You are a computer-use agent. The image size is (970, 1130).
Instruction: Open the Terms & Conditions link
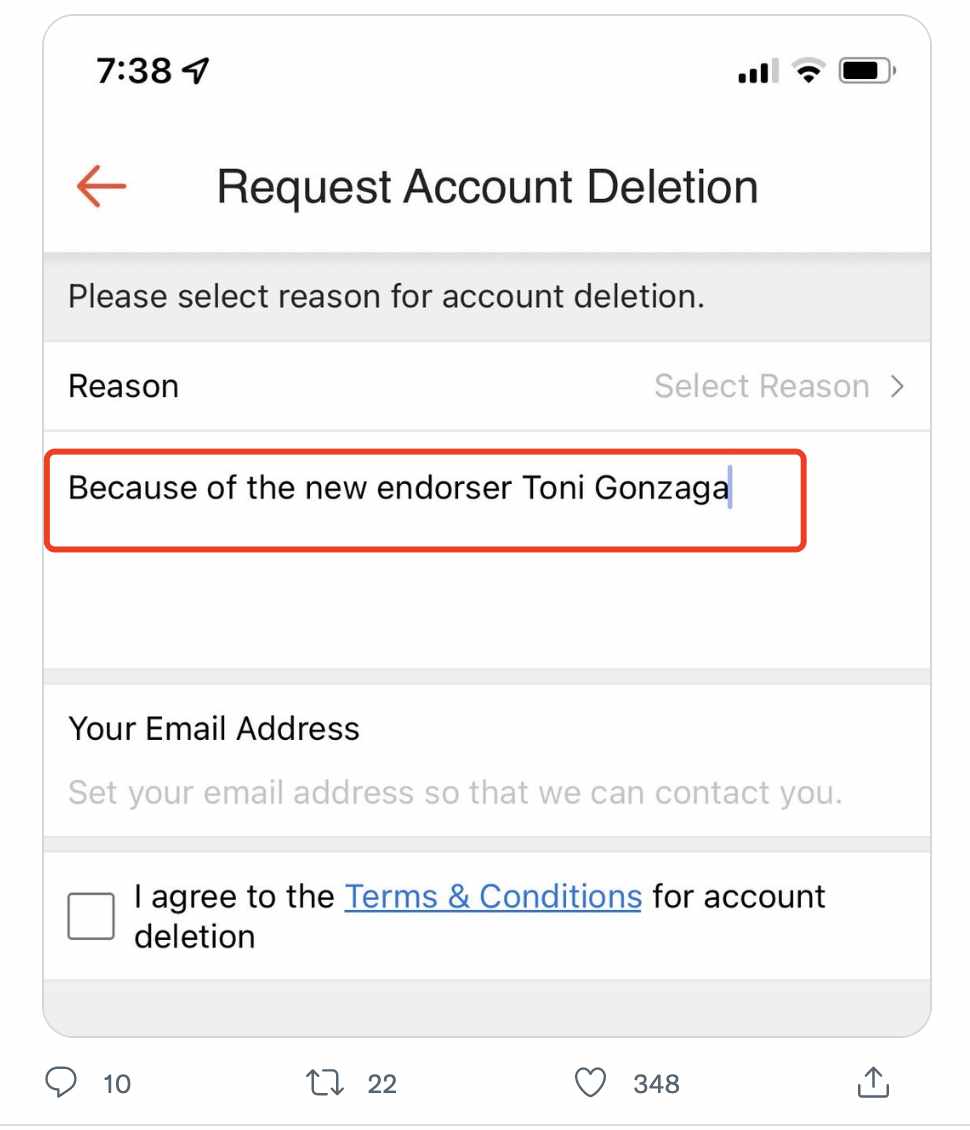click(493, 897)
